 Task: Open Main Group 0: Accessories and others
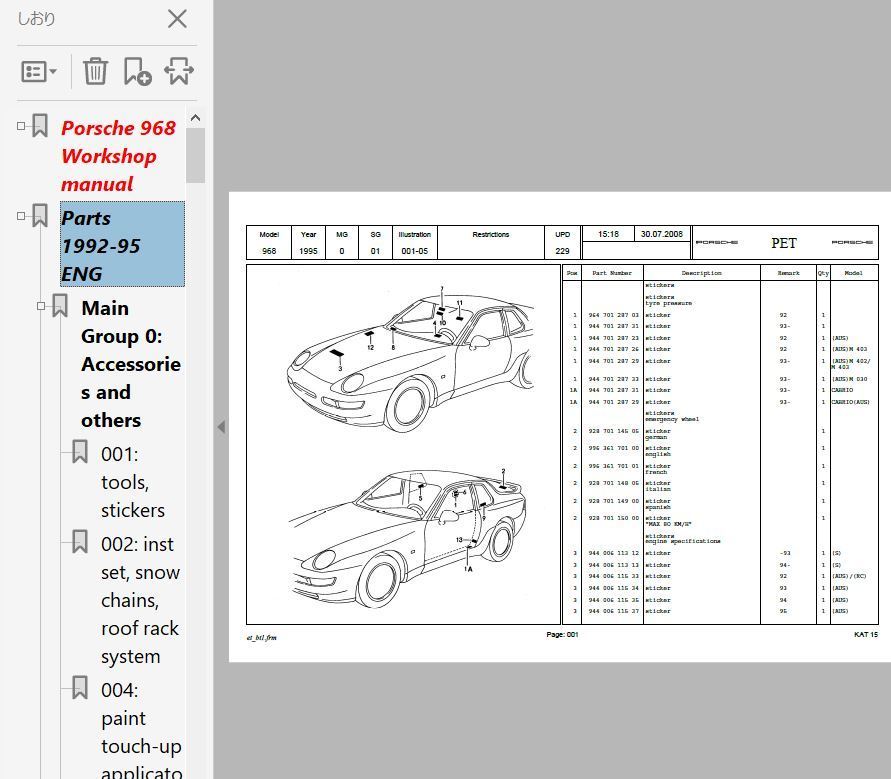pyautogui.click(x=131, y=364)
